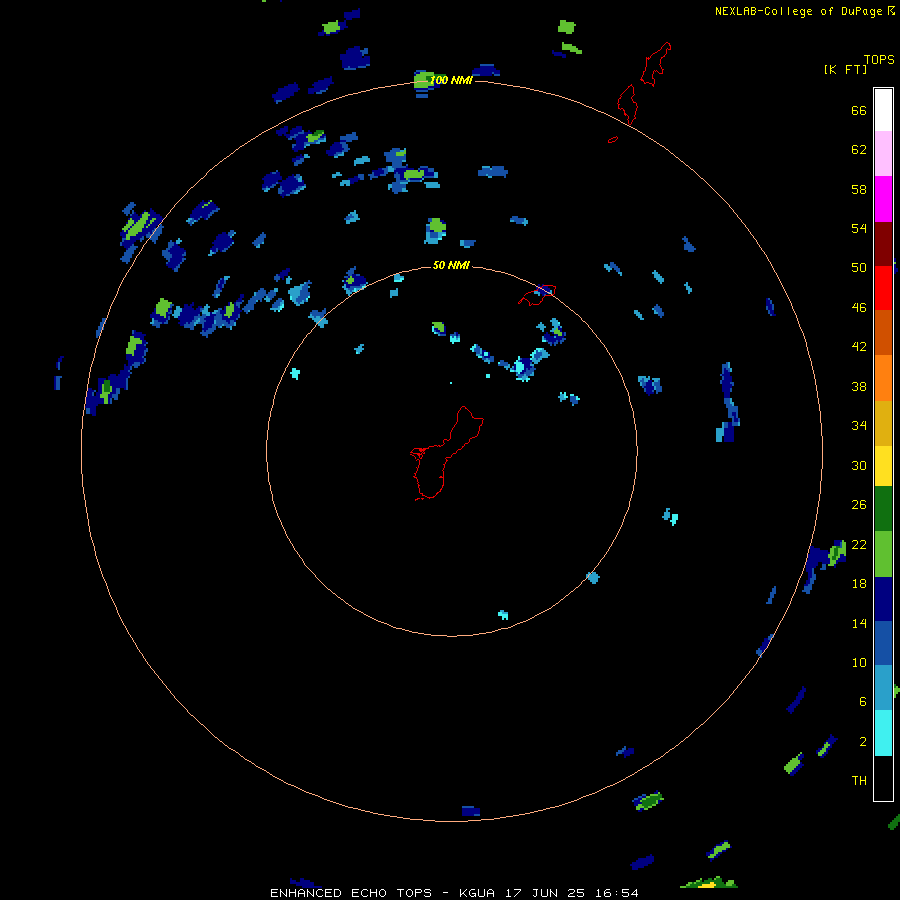Select the '46' scale label
900x900 pixels.
[859, 308]
